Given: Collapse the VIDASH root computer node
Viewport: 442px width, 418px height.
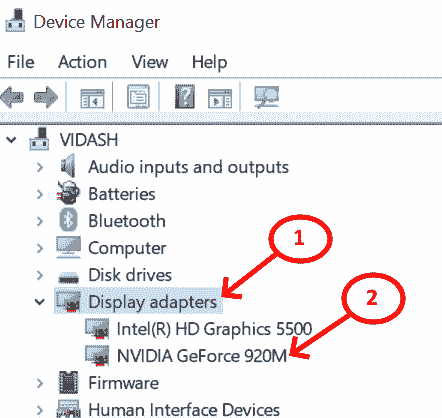Looking at the screenshot, I should pos(11,140).
